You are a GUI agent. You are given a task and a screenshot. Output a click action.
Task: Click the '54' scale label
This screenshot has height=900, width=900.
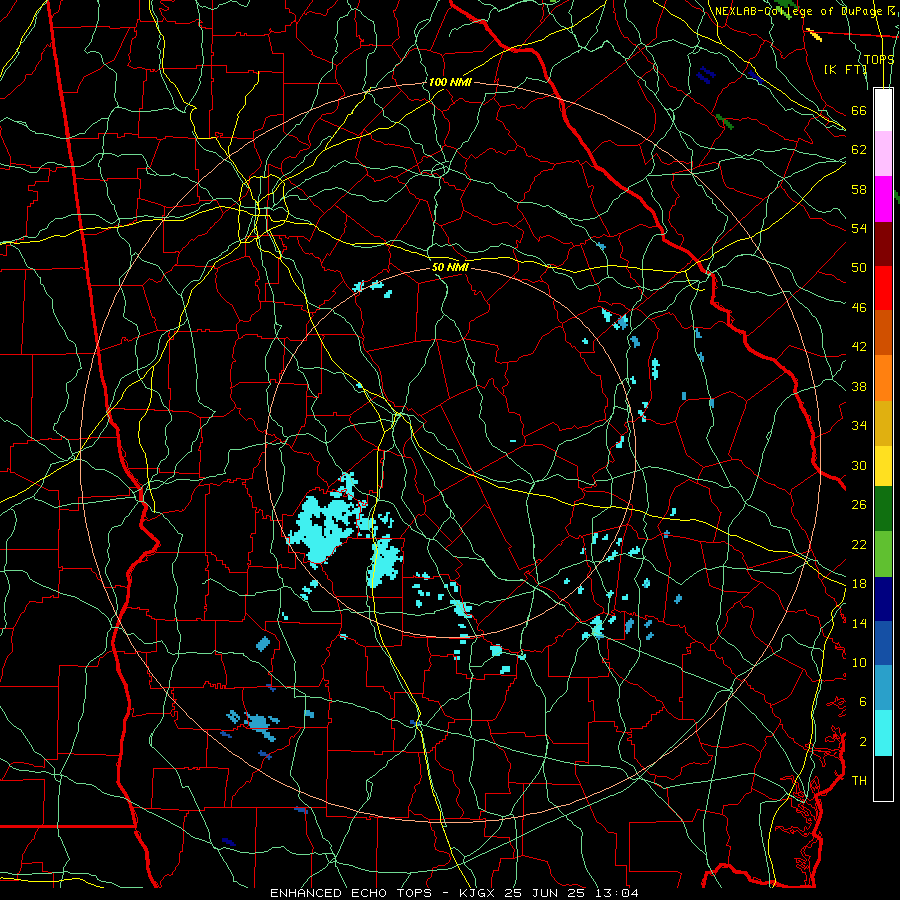click(x=859, y=228)
